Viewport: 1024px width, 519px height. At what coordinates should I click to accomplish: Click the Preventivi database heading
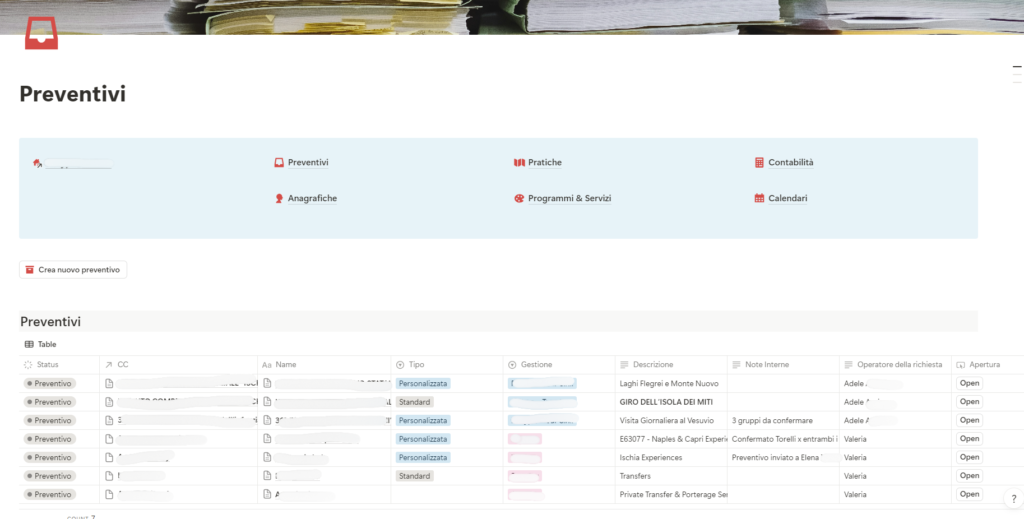(x=50, y=322)
